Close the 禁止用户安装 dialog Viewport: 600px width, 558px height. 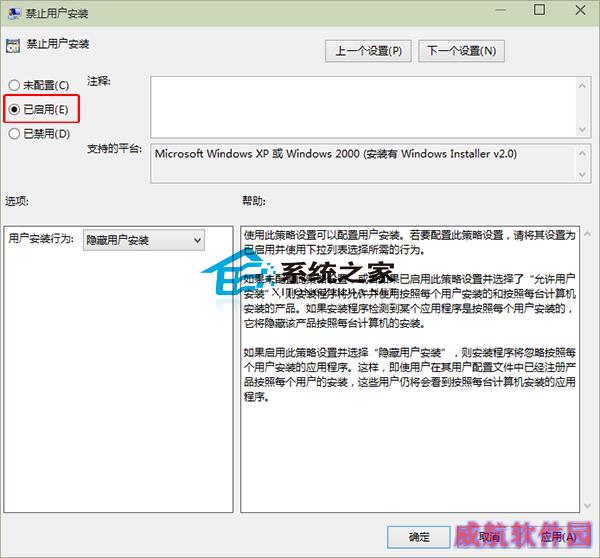(x=580, y=10)
